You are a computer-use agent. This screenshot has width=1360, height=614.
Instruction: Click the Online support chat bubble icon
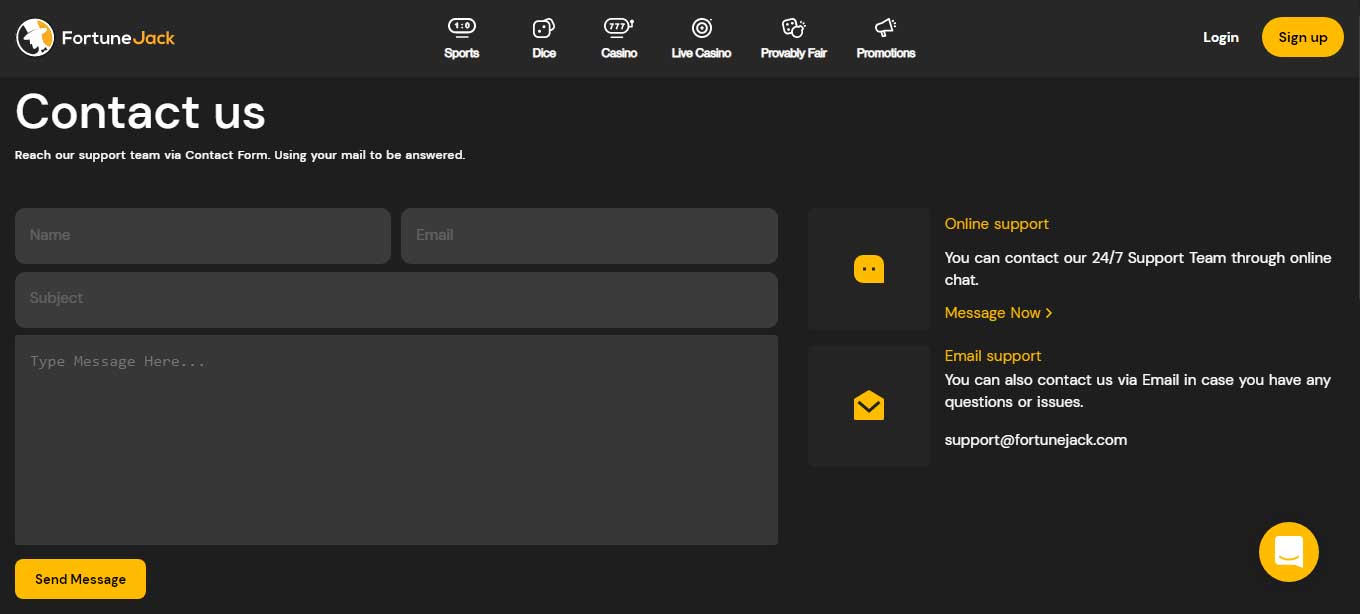pos(869,269)
